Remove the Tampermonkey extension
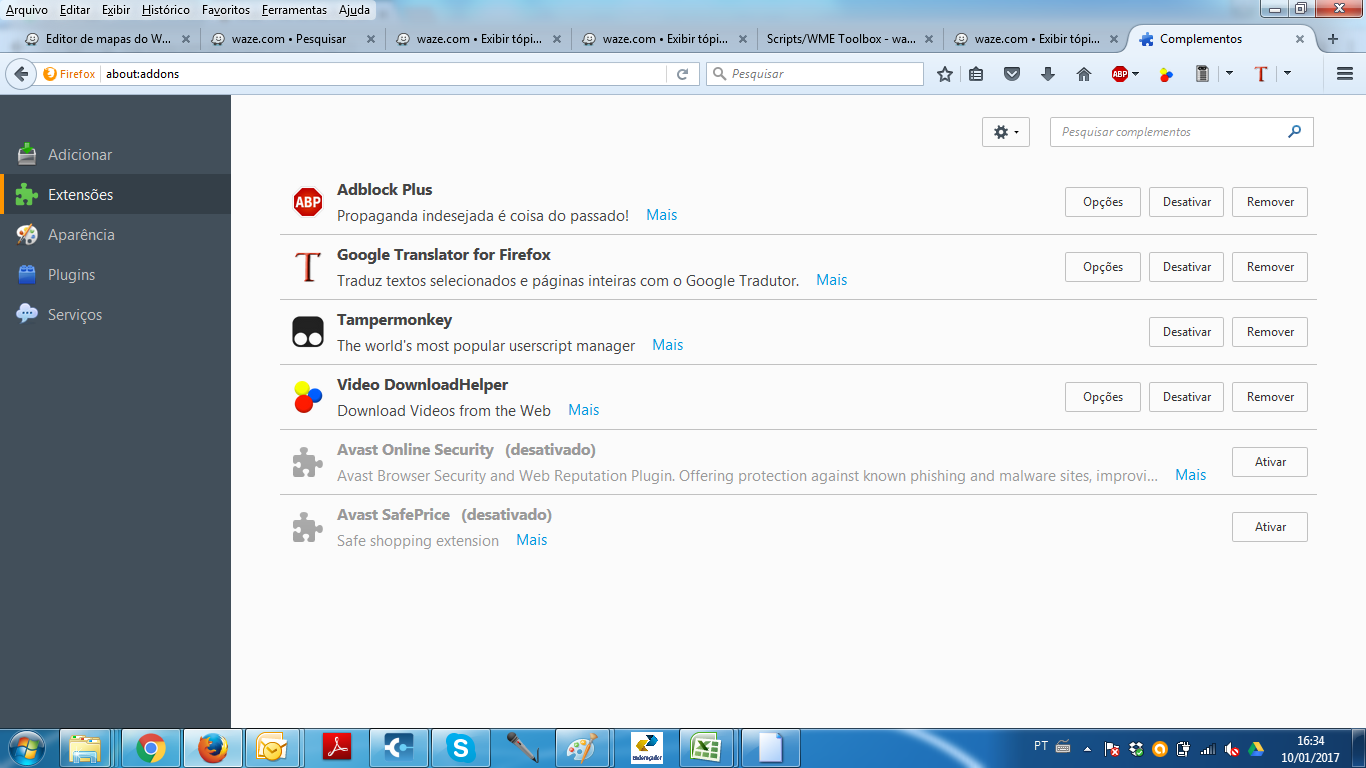This screenshot has height=768, width=1366. 1270,332
